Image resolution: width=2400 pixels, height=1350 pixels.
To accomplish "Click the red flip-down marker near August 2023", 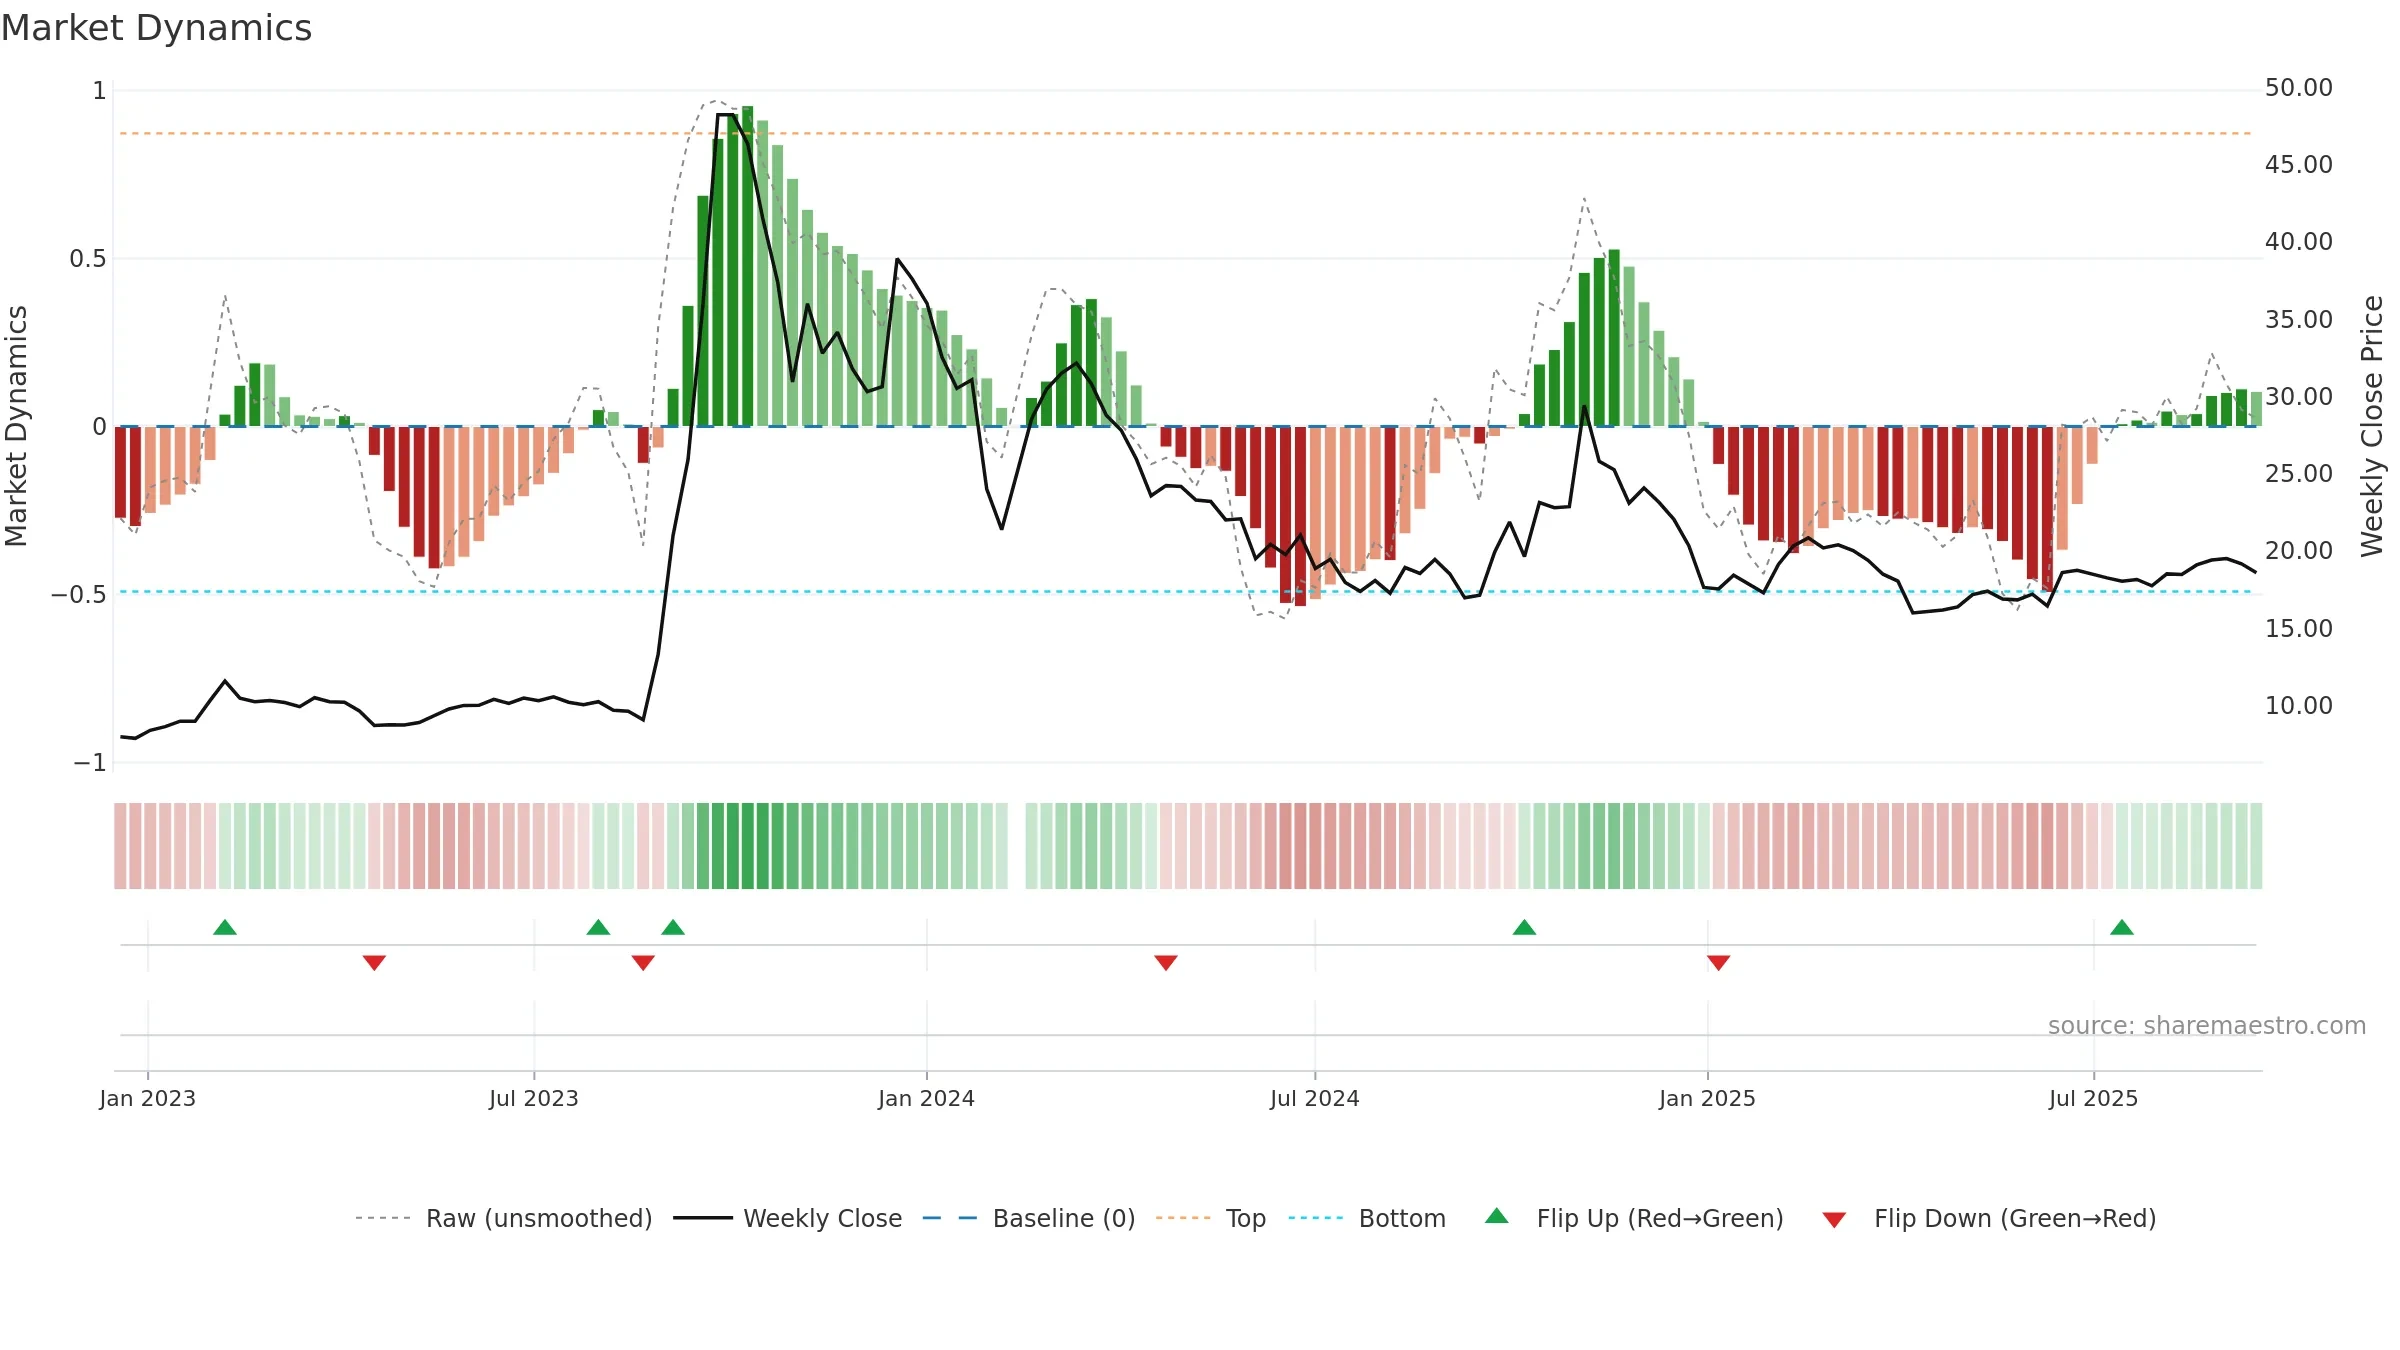I will 643,962.
